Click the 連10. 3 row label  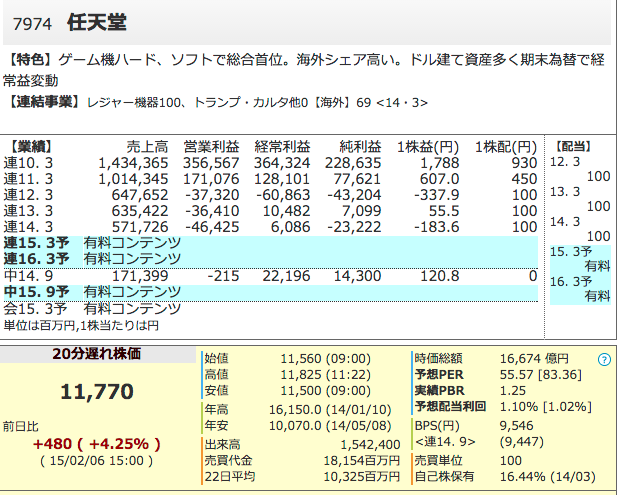(28, 163)
